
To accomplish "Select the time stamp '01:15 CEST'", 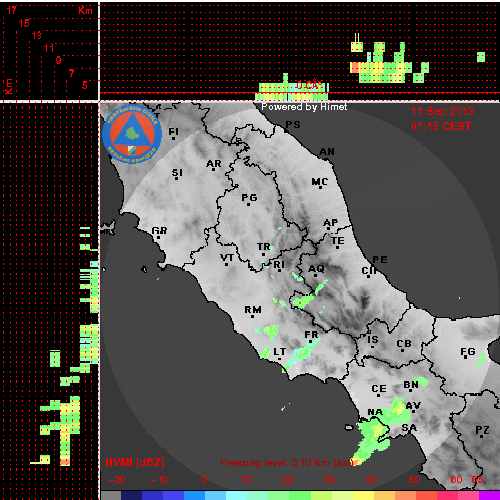I will coord(441,126).
